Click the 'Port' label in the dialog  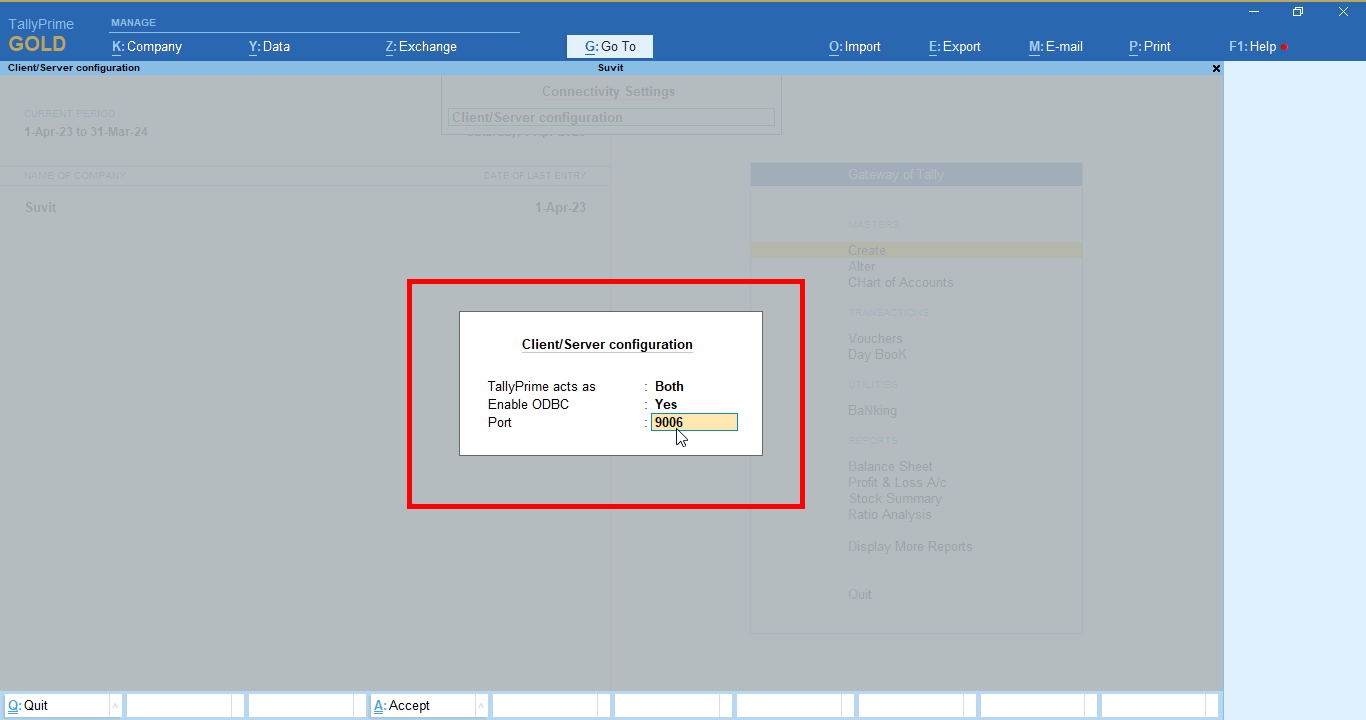coord(500,422)
